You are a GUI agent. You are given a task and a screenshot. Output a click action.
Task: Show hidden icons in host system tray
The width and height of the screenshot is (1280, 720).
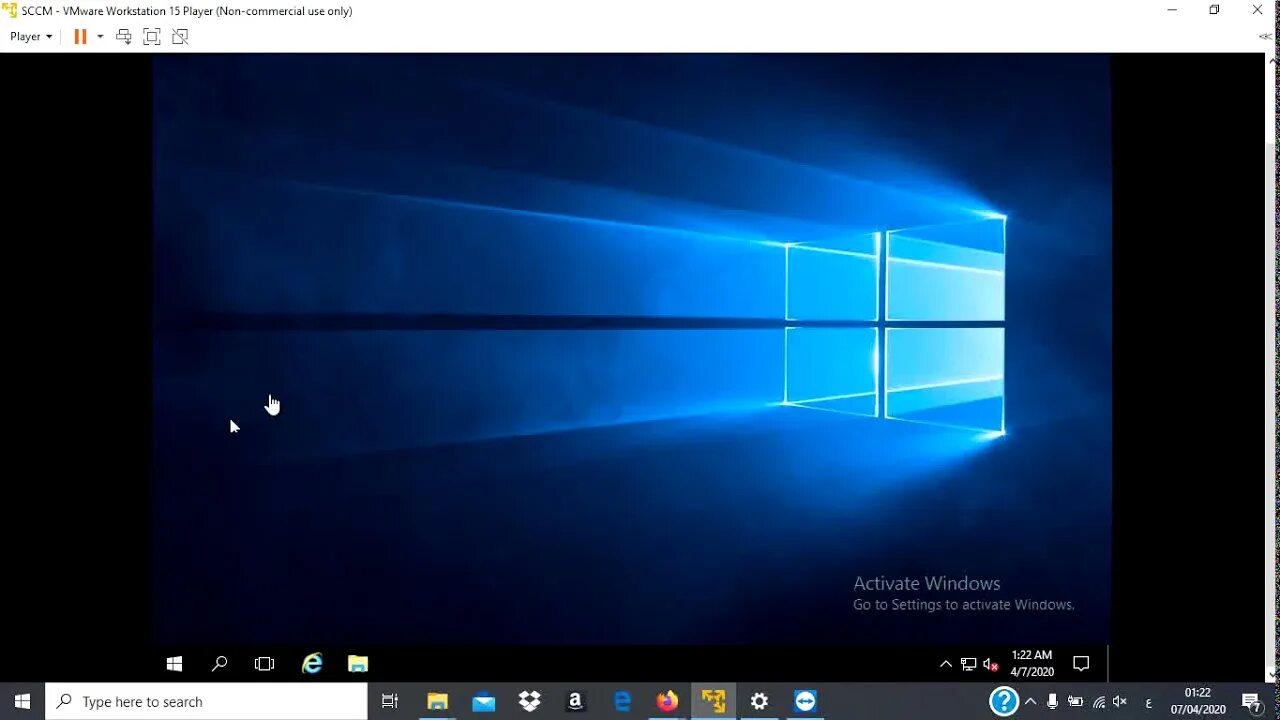tap(1030, 701)
